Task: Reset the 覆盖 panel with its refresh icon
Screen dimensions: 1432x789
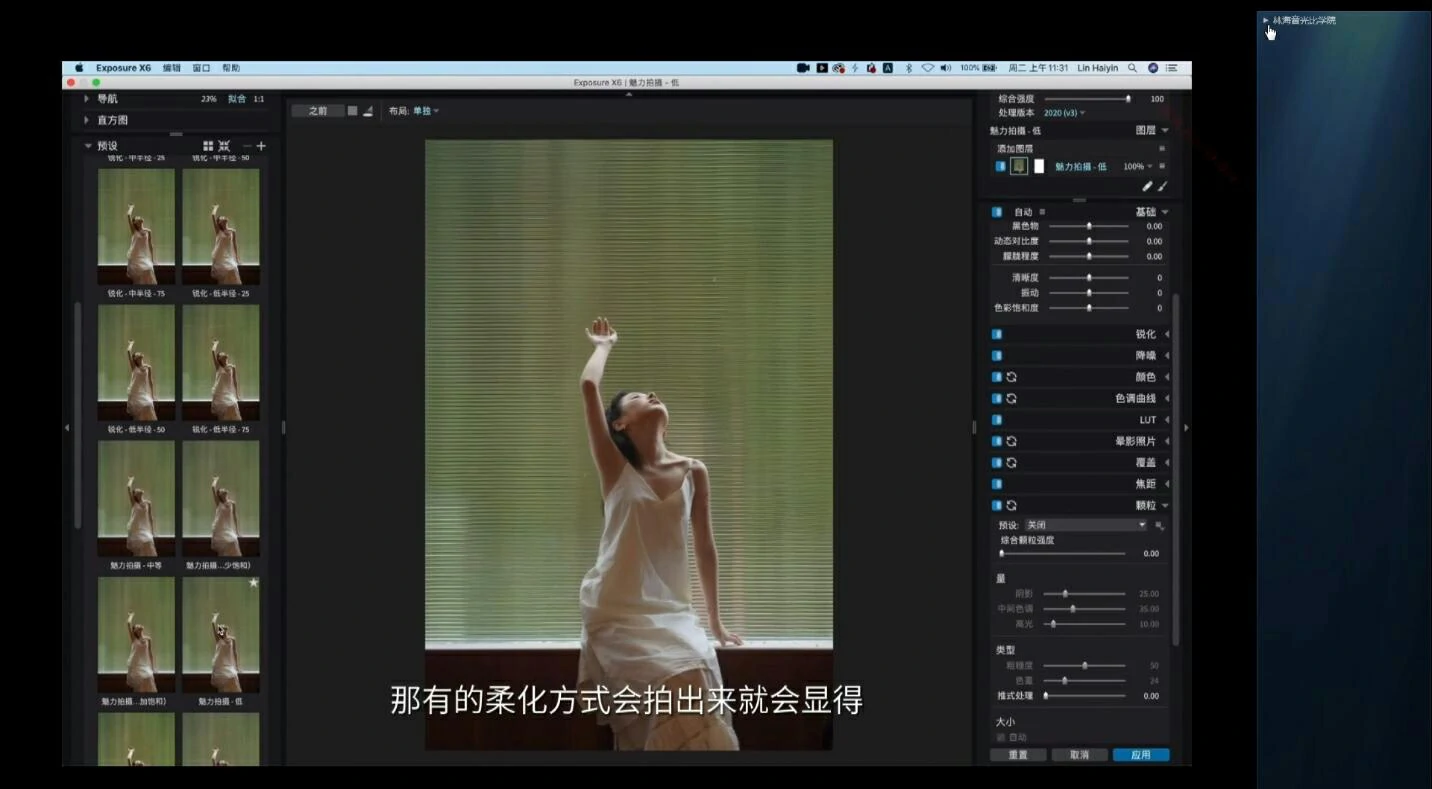Action: [1011, 463]
